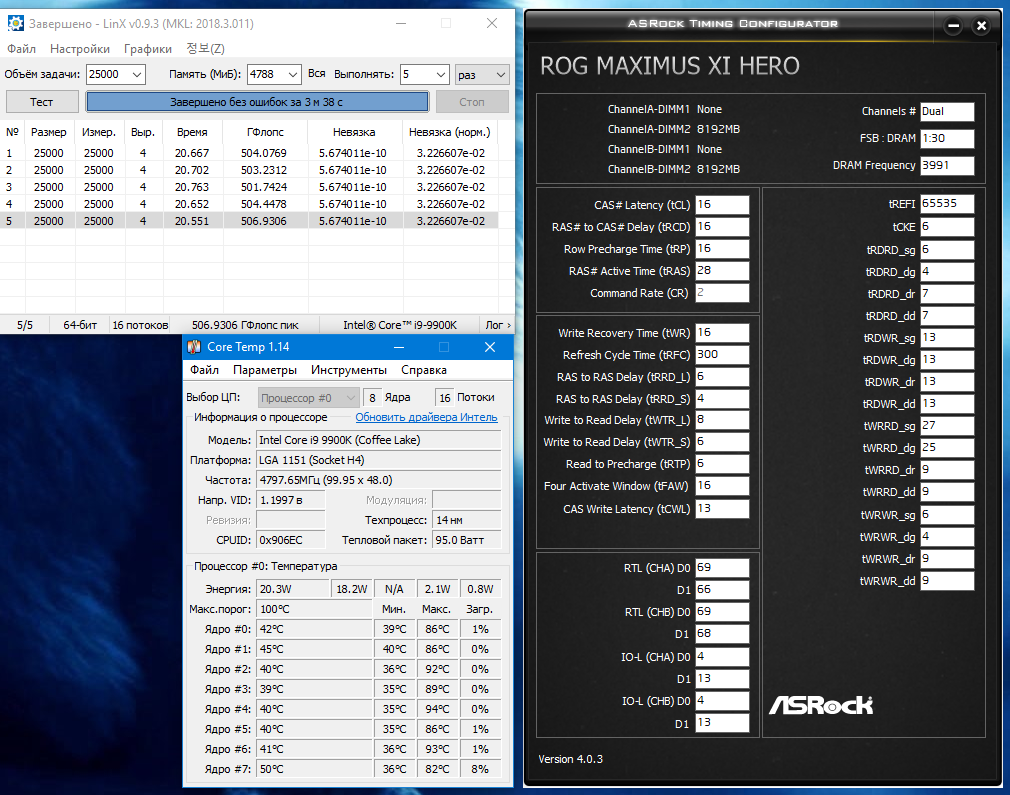
Task: Click the 20.652 time cell
Action: point(192,204)
